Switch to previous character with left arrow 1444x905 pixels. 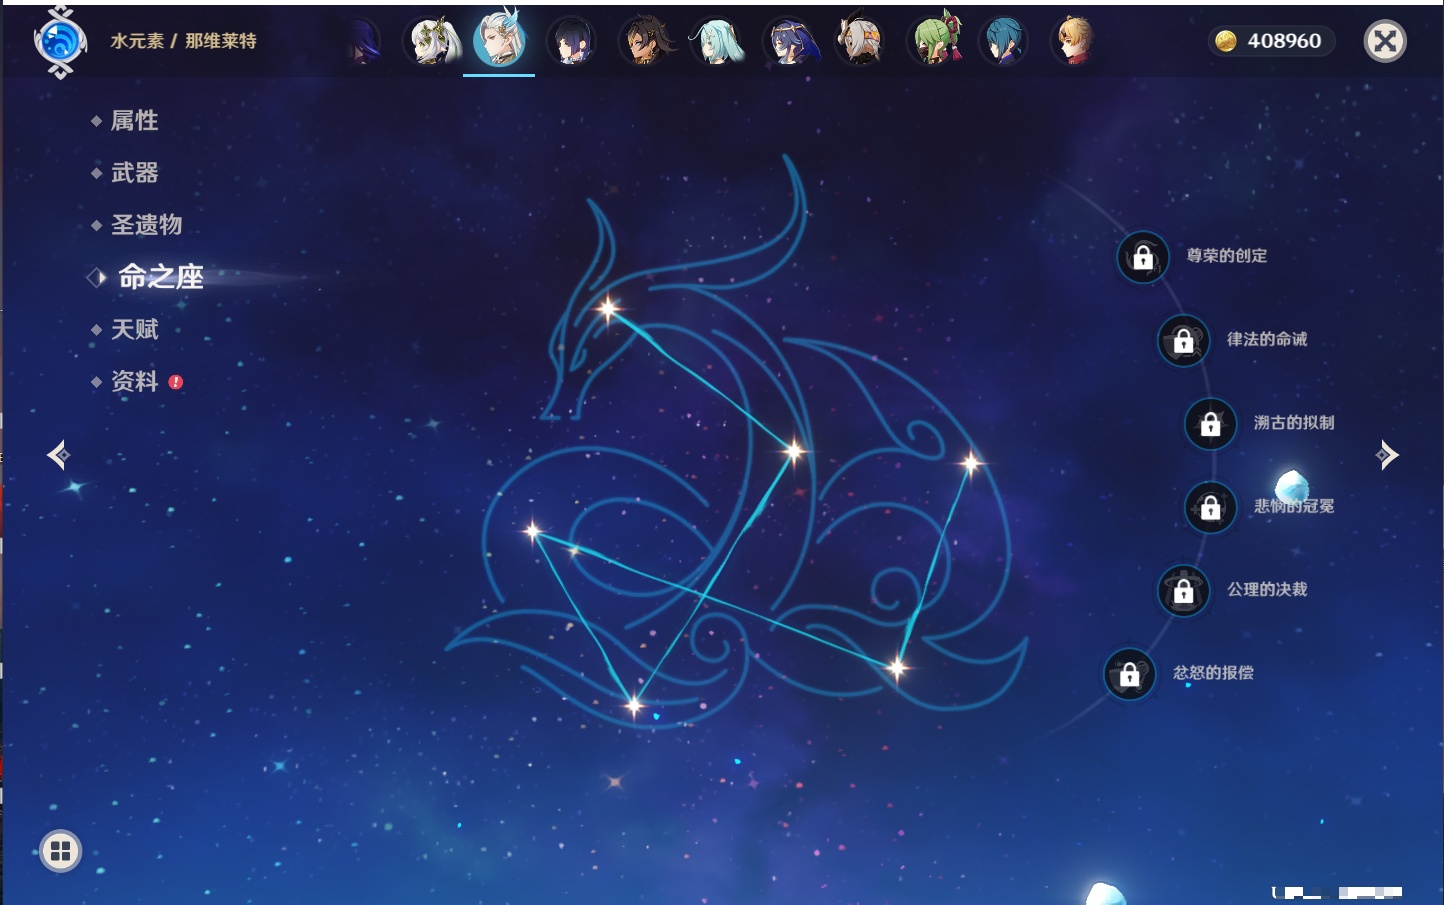[x=58, y=455]
